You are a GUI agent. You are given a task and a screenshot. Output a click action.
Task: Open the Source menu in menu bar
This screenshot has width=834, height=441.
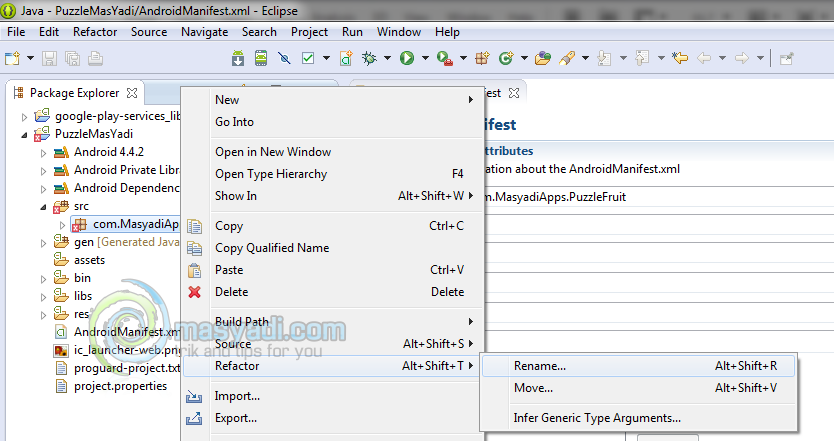(149, 32)
